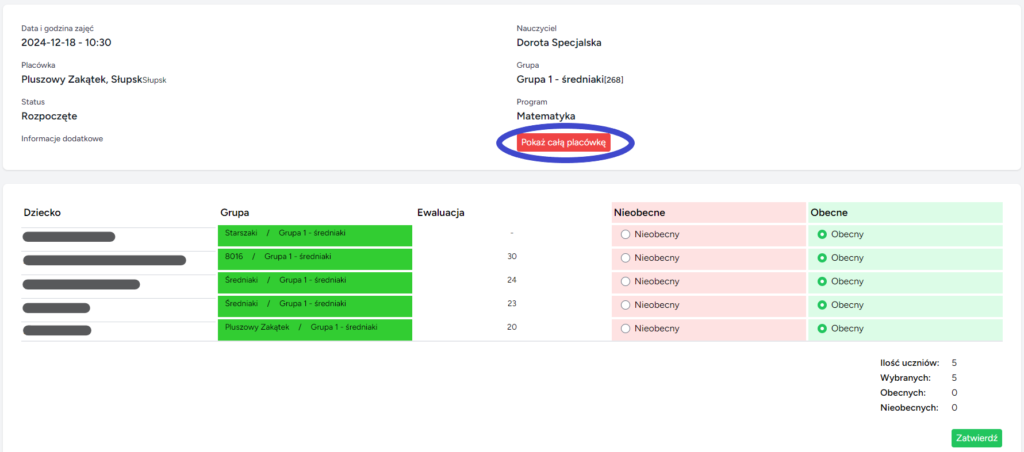Click the Dziecko column header
The image size is (1024, 452).
44,212
